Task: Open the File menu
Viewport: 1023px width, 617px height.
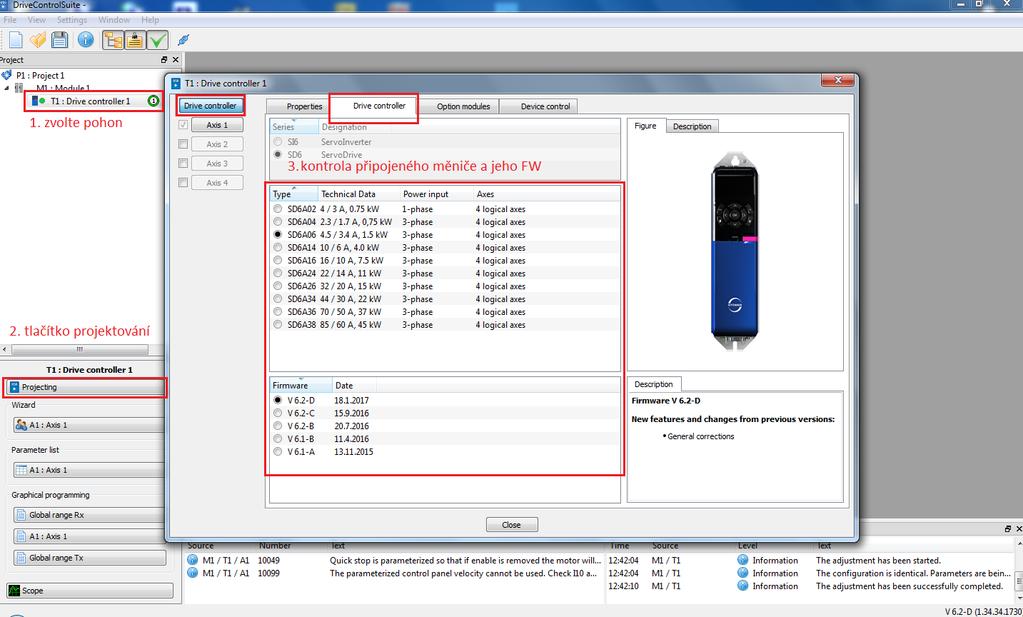Action: tap(10, 20)
